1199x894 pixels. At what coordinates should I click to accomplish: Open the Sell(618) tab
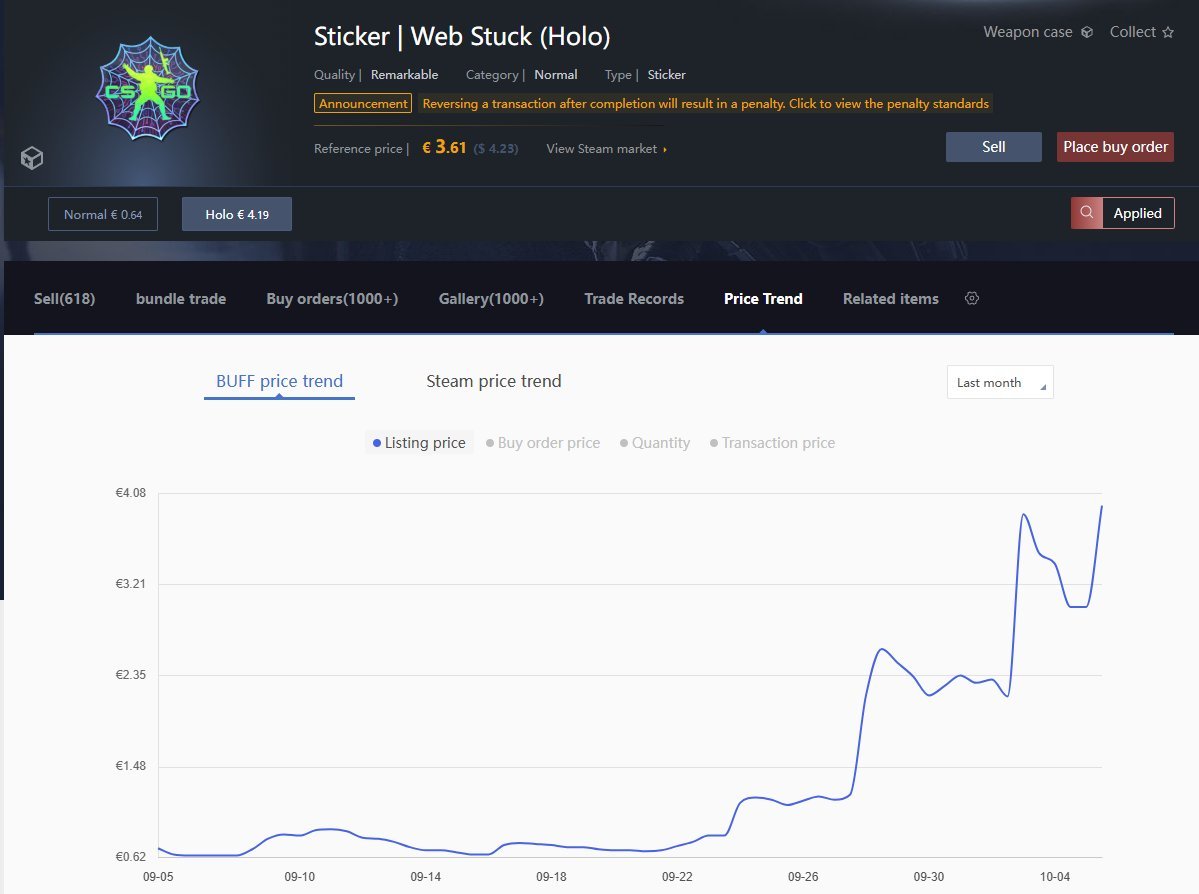click(64, 298)
